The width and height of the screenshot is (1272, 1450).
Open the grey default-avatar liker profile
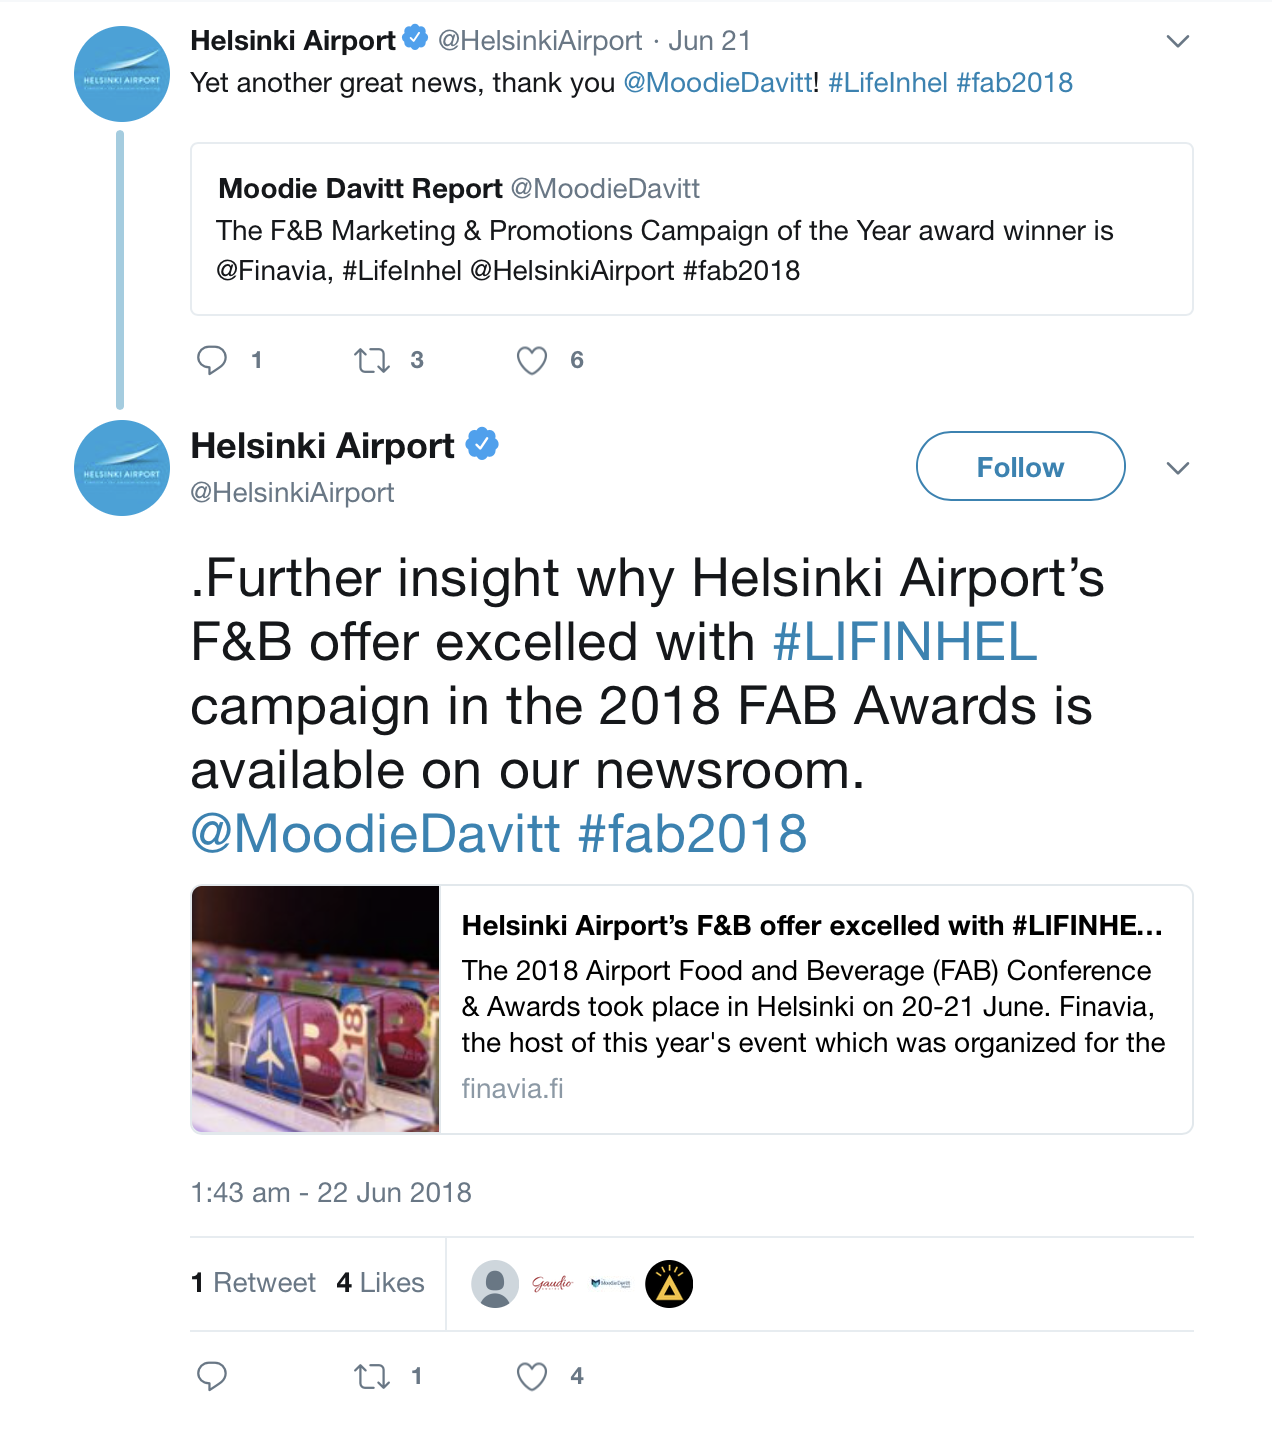click(495, 1284)
